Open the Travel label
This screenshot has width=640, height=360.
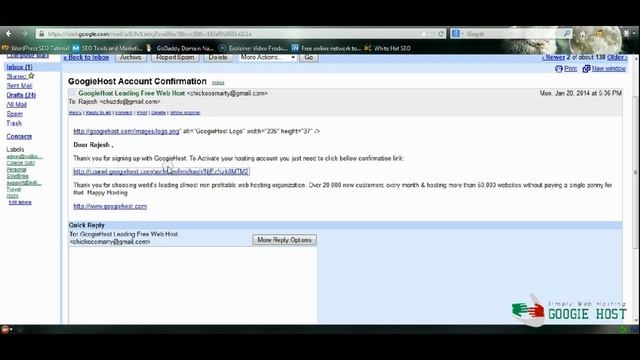coord(13,189)
